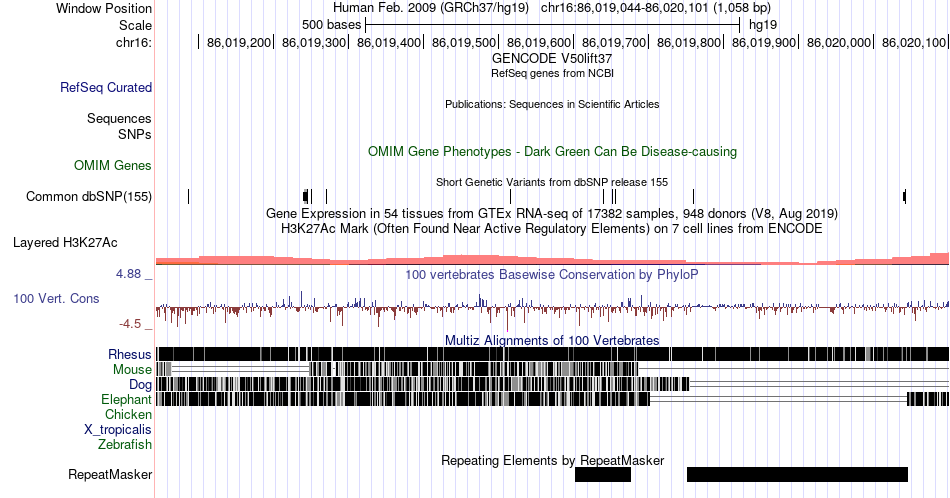Click dbSNP marker just right of 86,019,500 tick
The image size is (950, 498).
[511, 196]
